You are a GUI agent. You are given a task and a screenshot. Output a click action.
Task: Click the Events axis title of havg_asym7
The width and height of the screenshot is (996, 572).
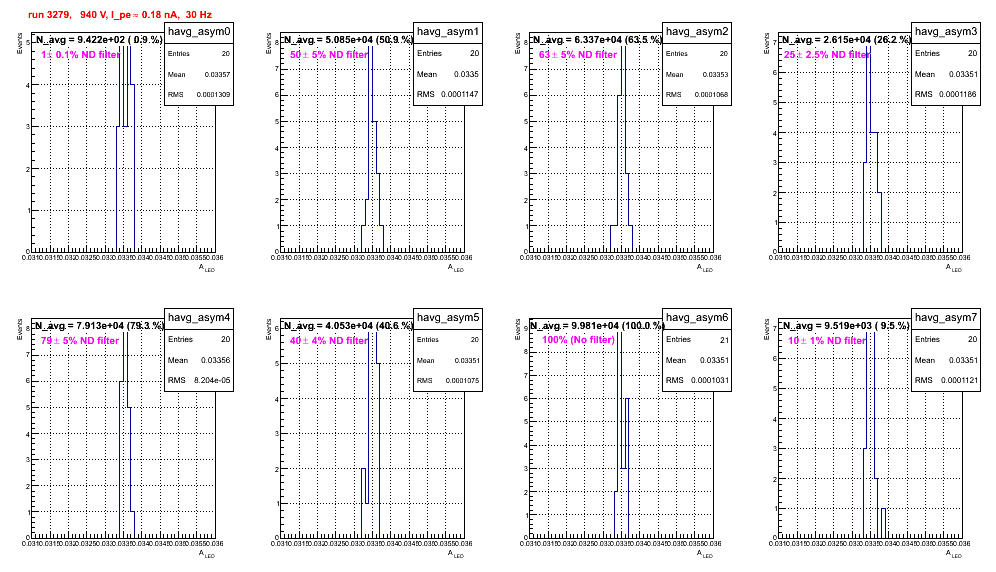pos(766,330)
